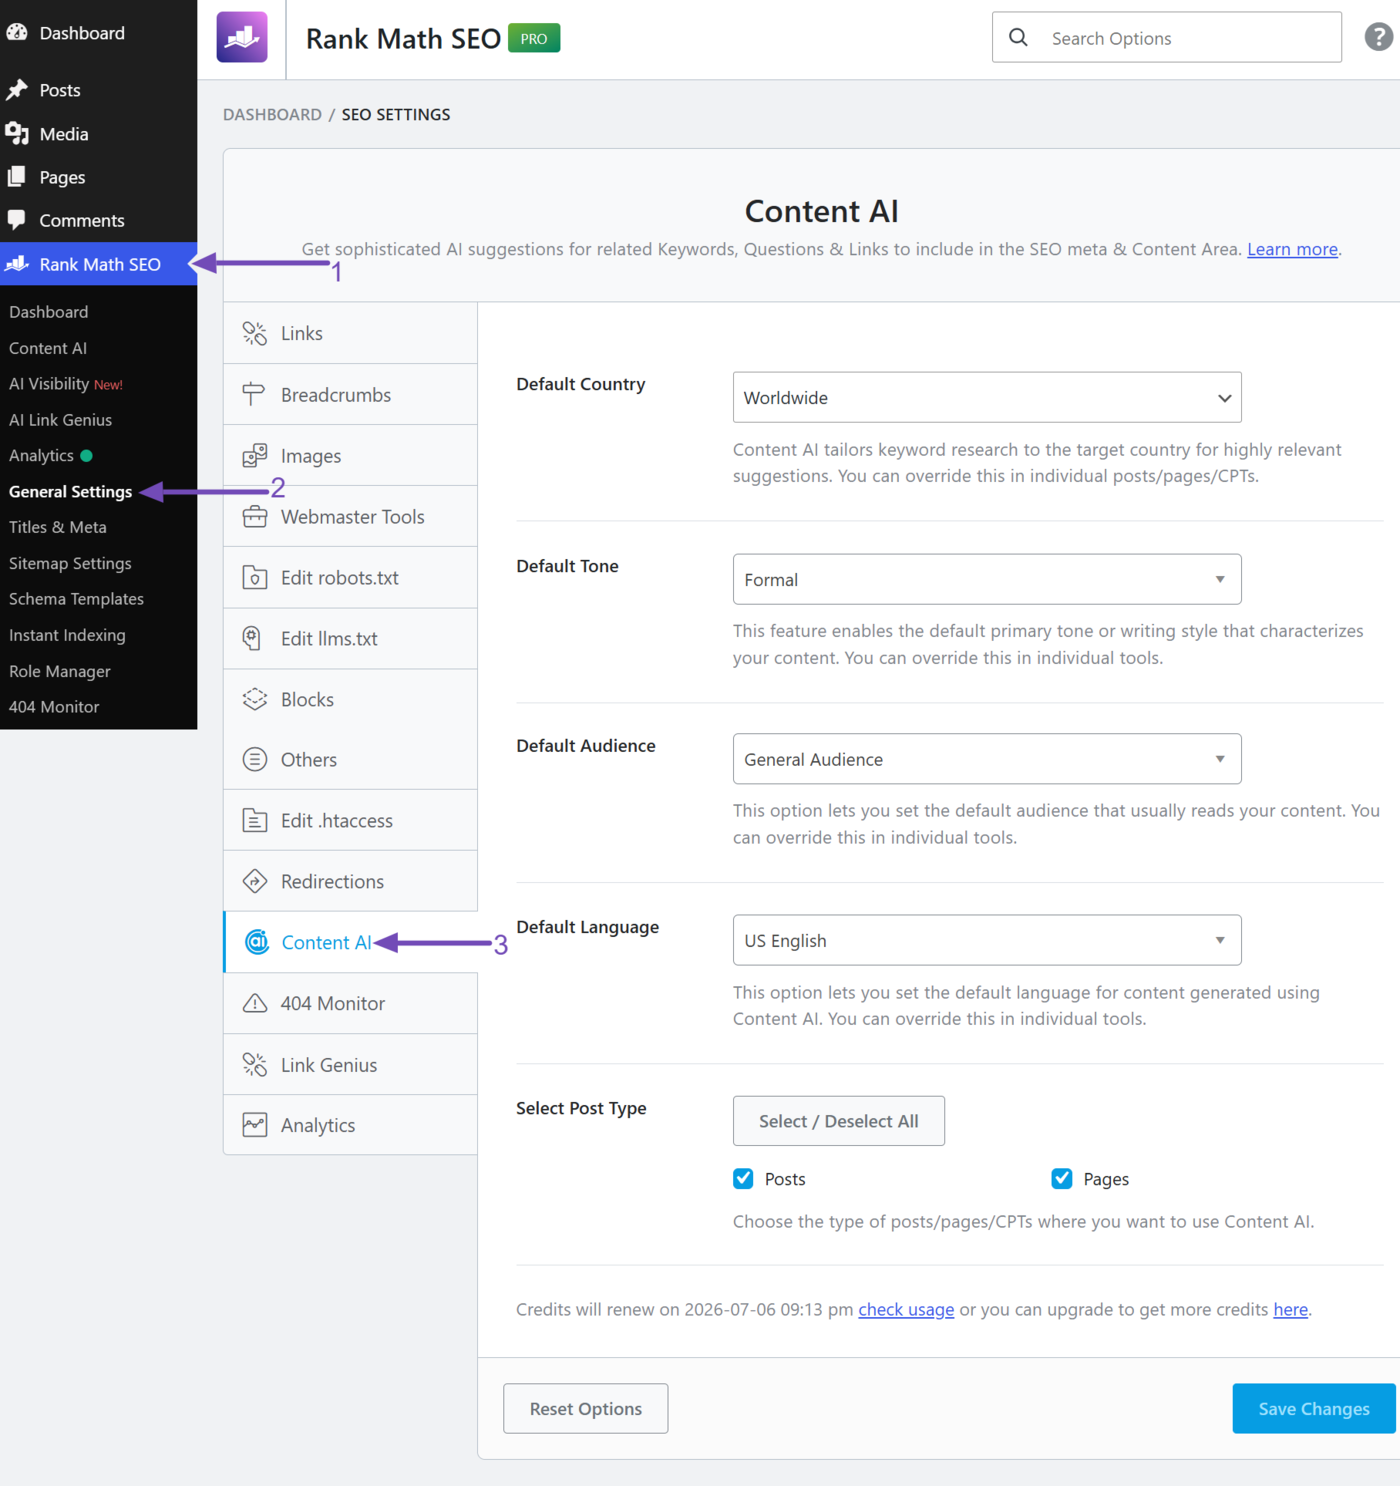Viewport: 1400px width, 1486px height.
Task: Open General Settings in Rank Math submenu
Action: tap(70, 491)
